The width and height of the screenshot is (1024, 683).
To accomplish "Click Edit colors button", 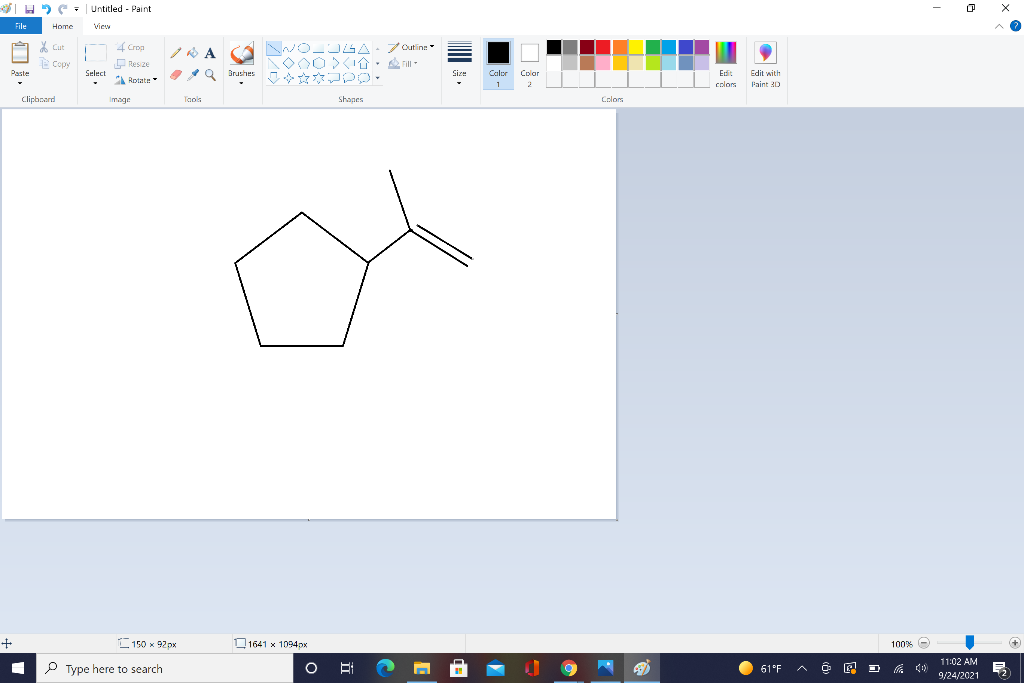I will (726, 62).
